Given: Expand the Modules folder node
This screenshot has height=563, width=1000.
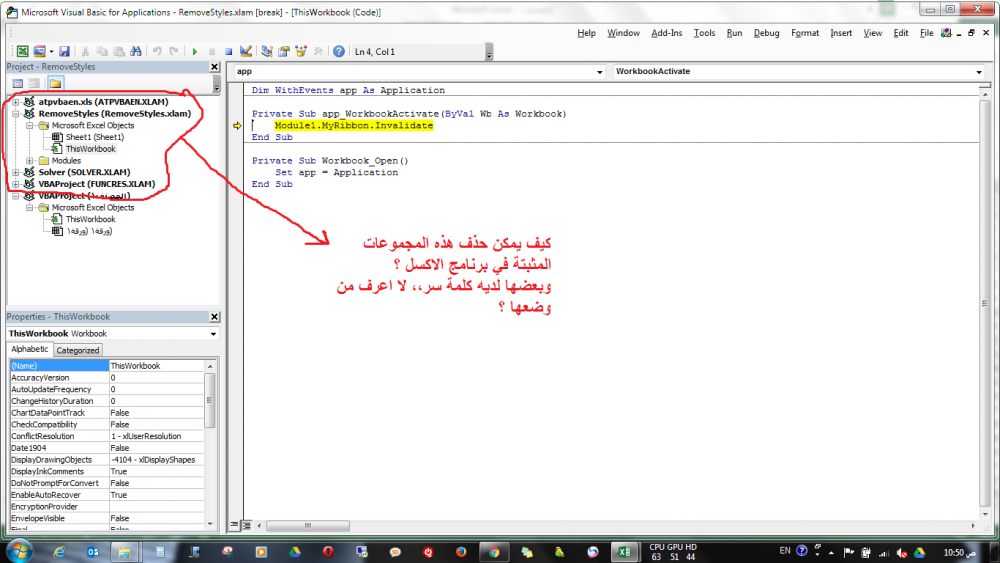Looking at the screenshot, I should pyautogui.click(x=29, y=161).
